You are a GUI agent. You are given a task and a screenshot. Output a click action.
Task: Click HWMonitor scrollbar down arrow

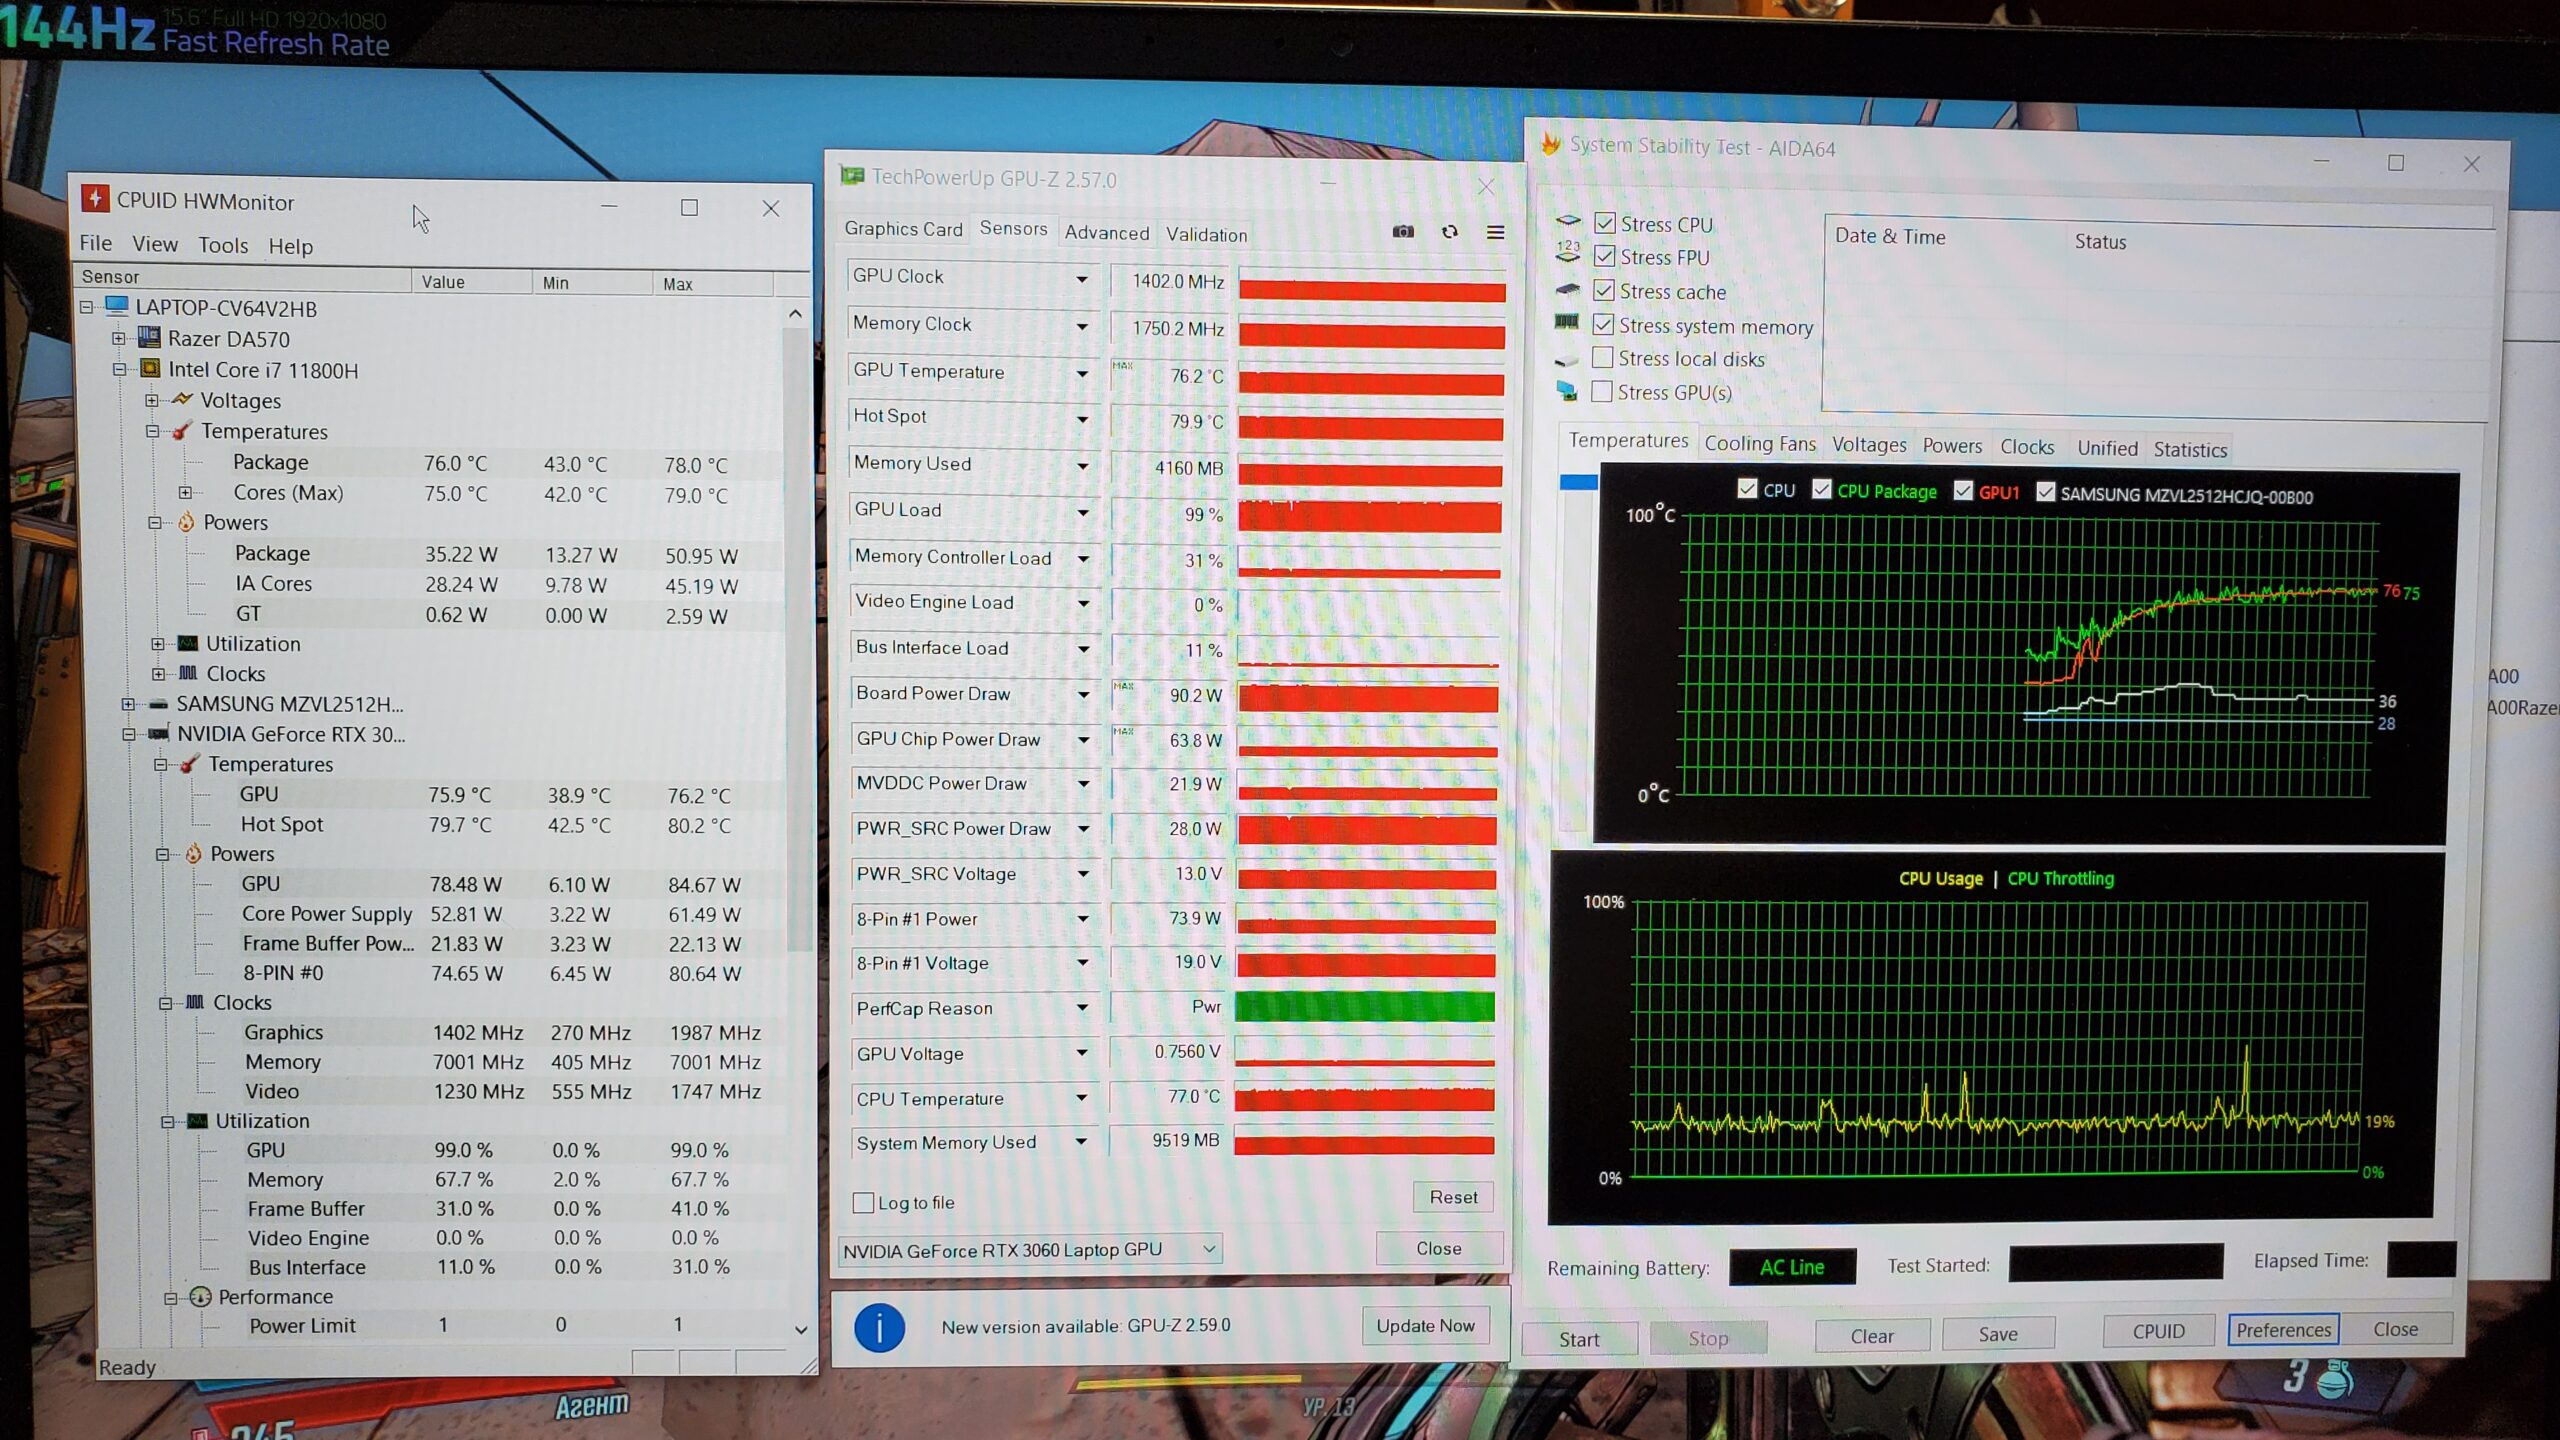click(x=800, y=1329)
